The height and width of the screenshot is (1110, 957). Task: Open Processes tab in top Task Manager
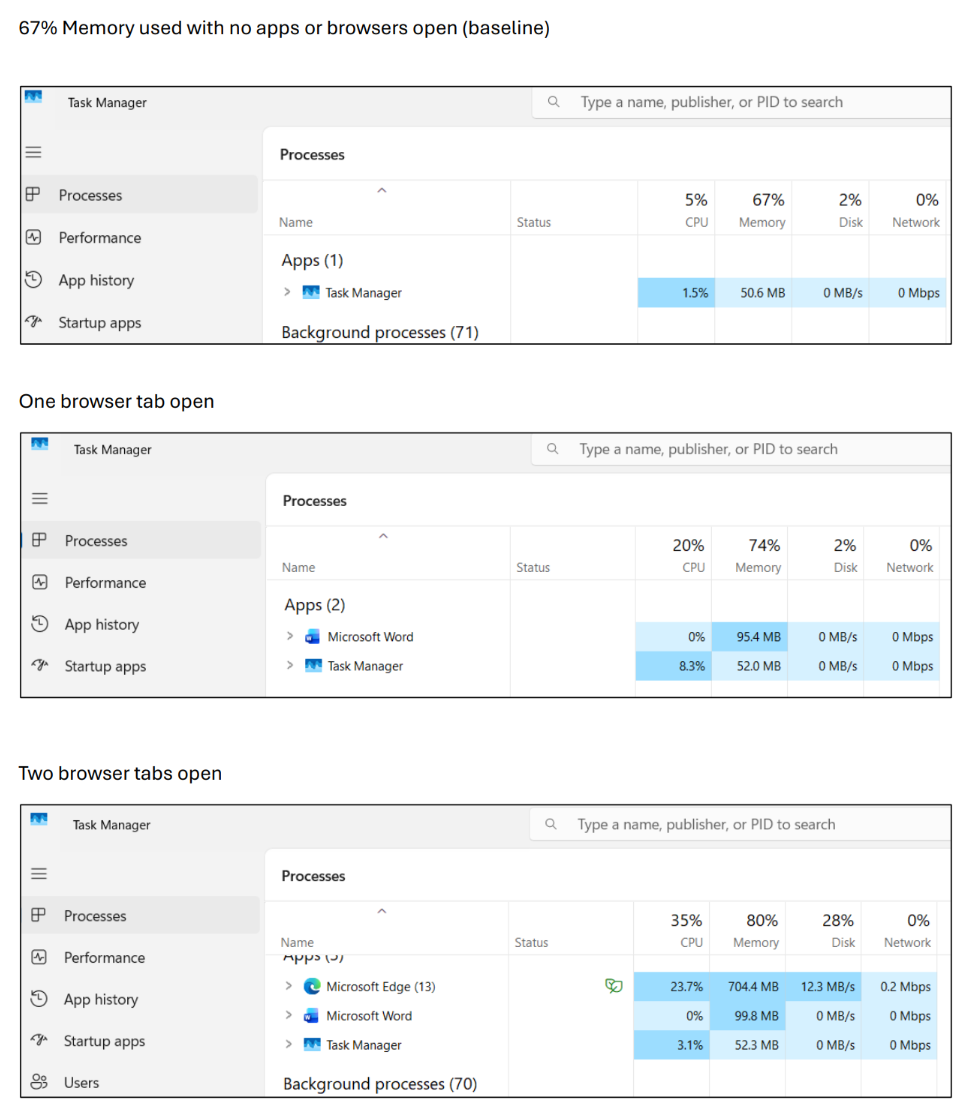click(x=139, y=195)
